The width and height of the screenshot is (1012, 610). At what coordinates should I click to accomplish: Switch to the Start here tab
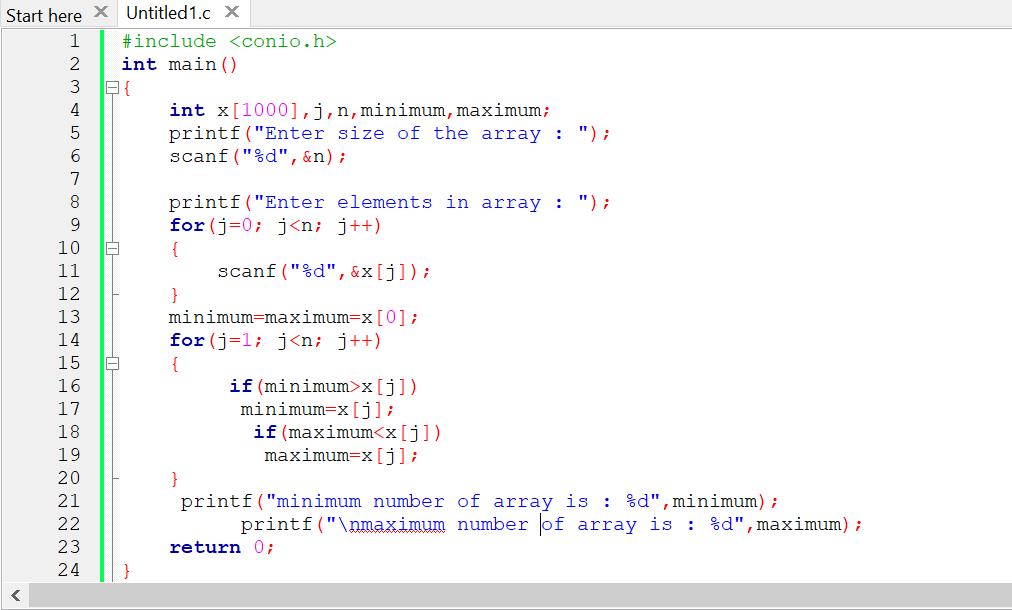coord(44,14)
